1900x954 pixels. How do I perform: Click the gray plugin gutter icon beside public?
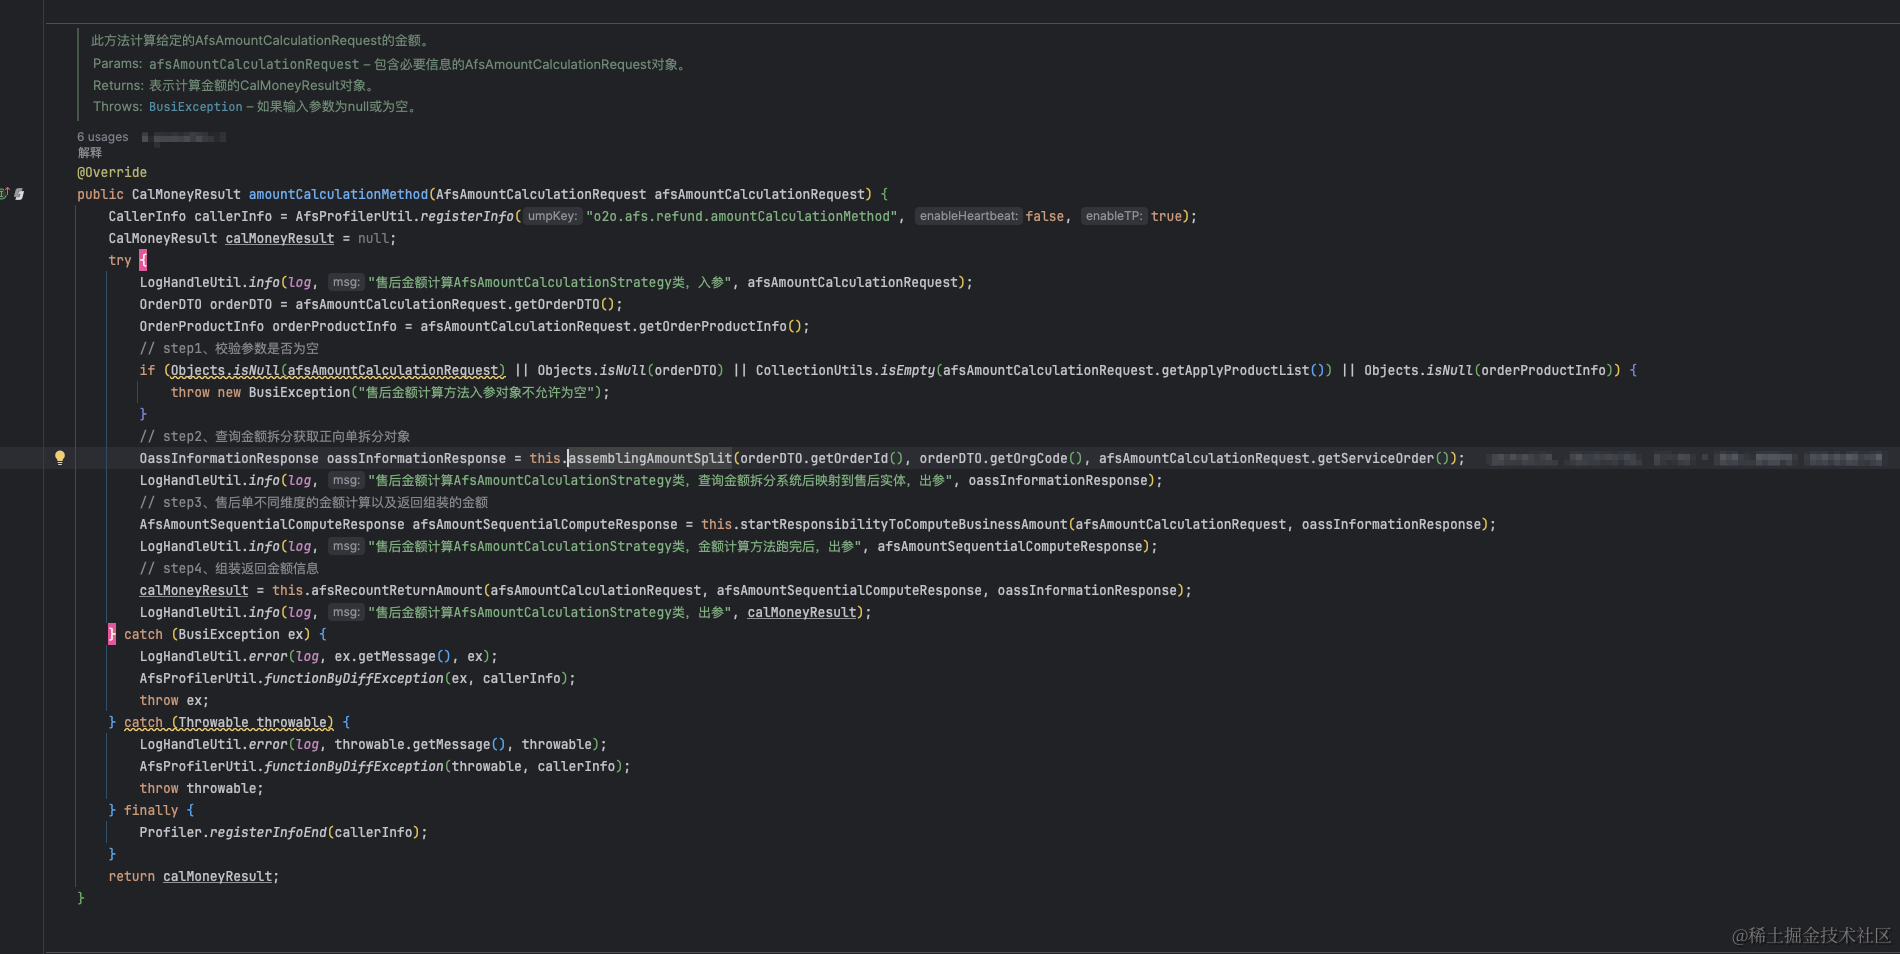pyautogui.click(x=19, y=194)
